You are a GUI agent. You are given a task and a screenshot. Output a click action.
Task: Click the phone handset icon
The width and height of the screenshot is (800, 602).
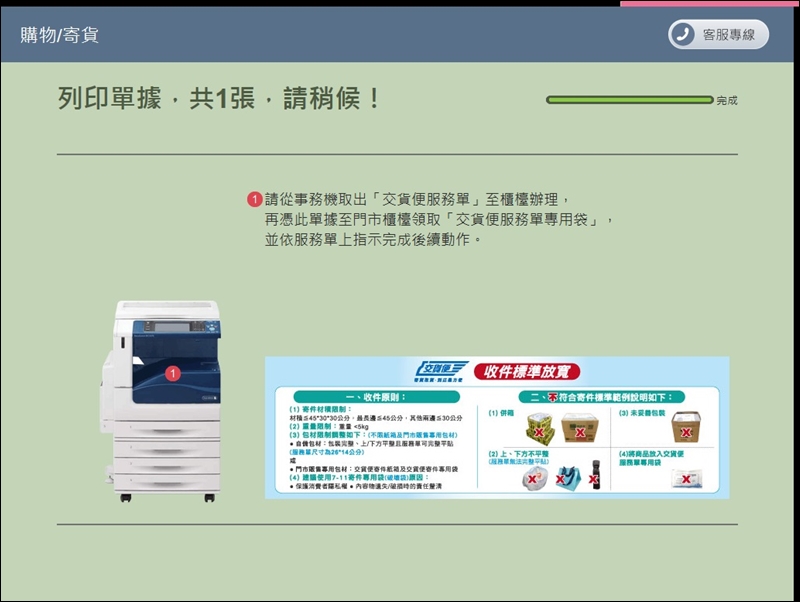(x=684, y=34)
